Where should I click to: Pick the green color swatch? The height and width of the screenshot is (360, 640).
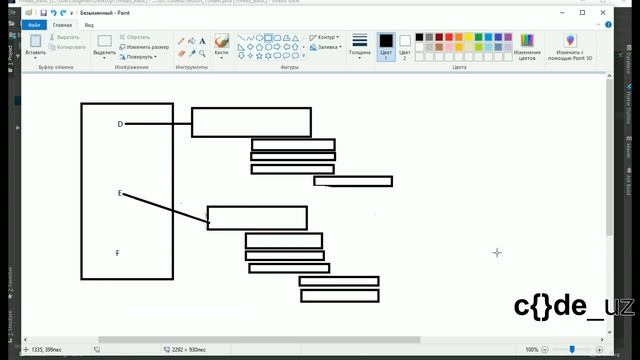tap(478, 37)
